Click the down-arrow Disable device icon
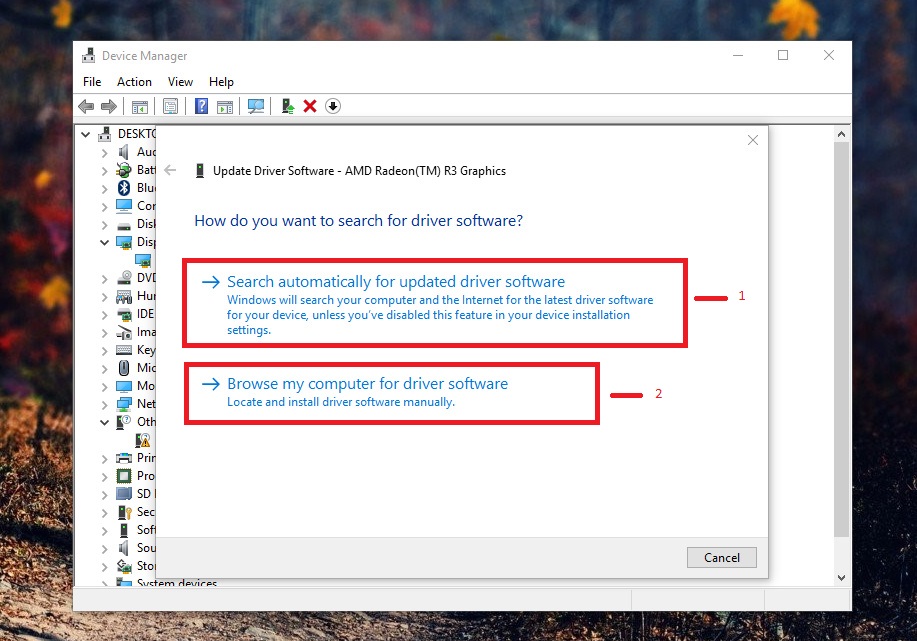This screenshot has height=641, width=917. (x=333, y=106)
